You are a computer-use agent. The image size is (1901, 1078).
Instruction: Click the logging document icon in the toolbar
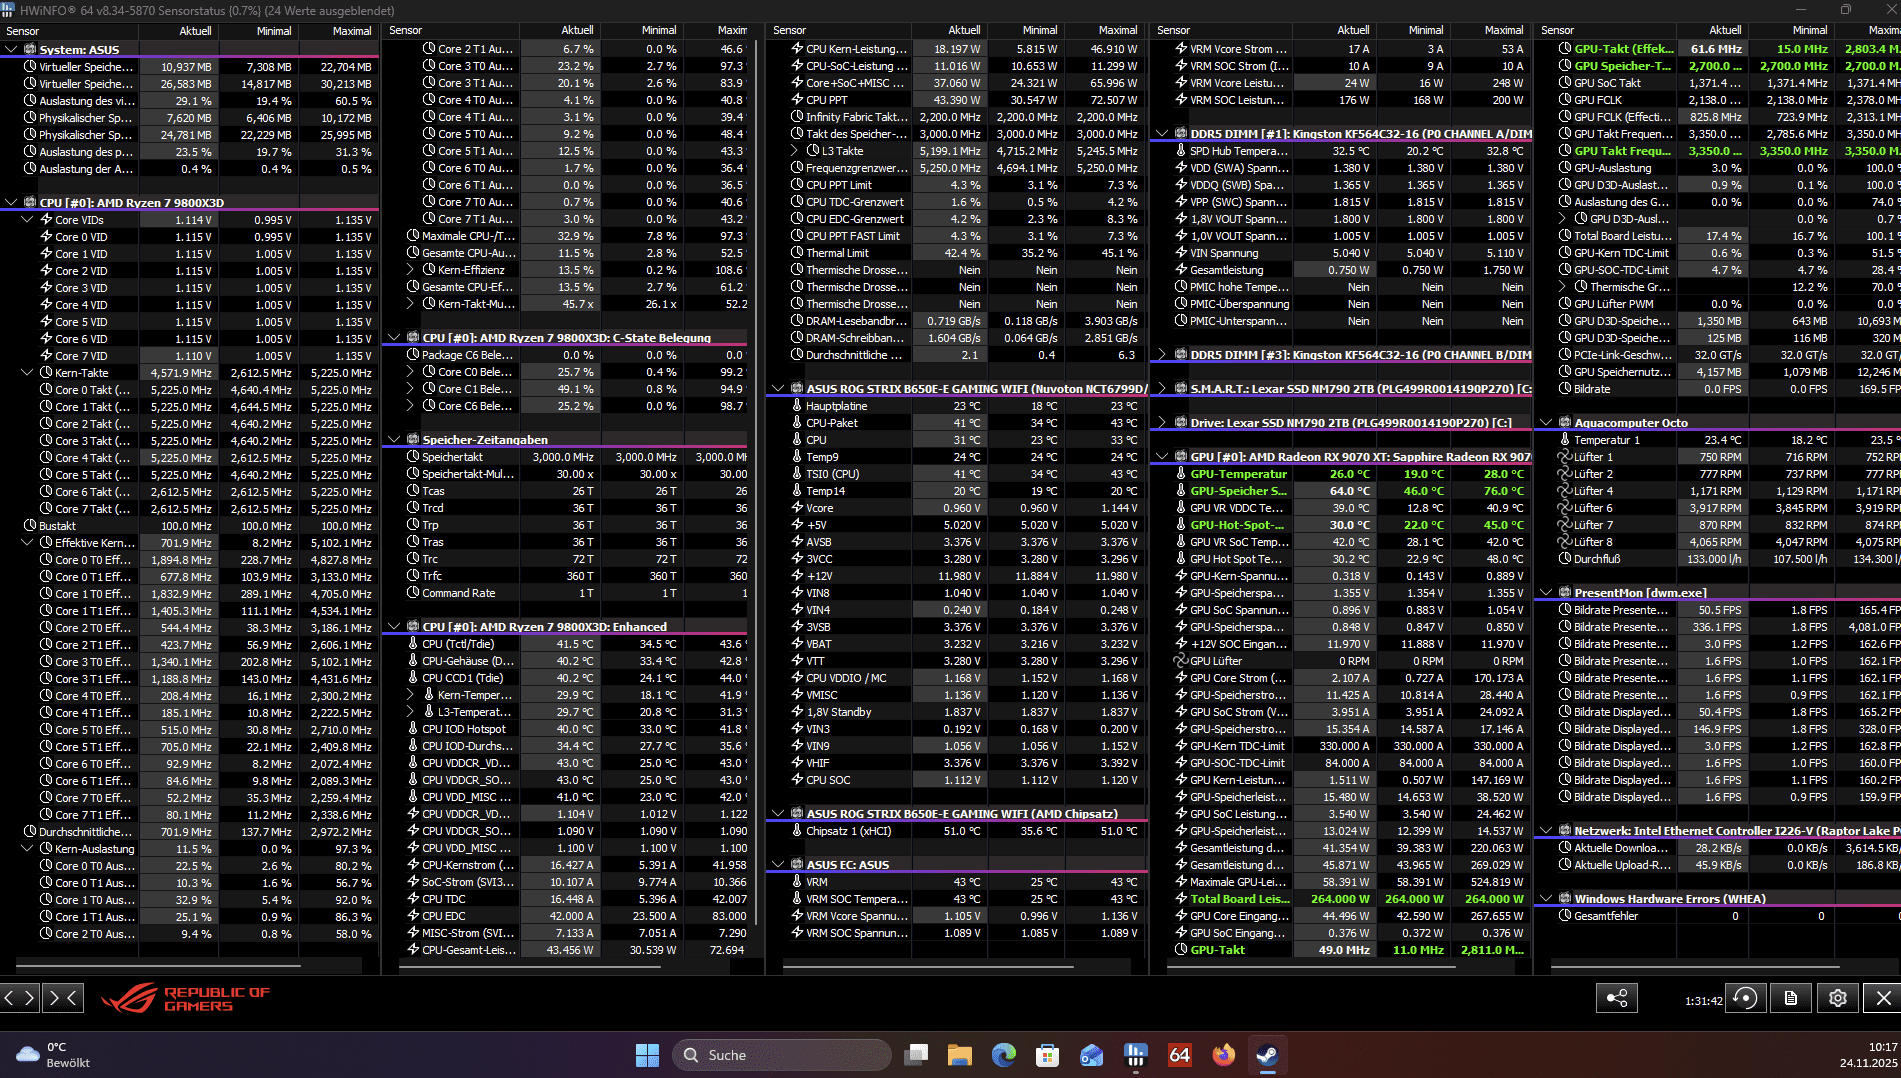[1791, 998]
